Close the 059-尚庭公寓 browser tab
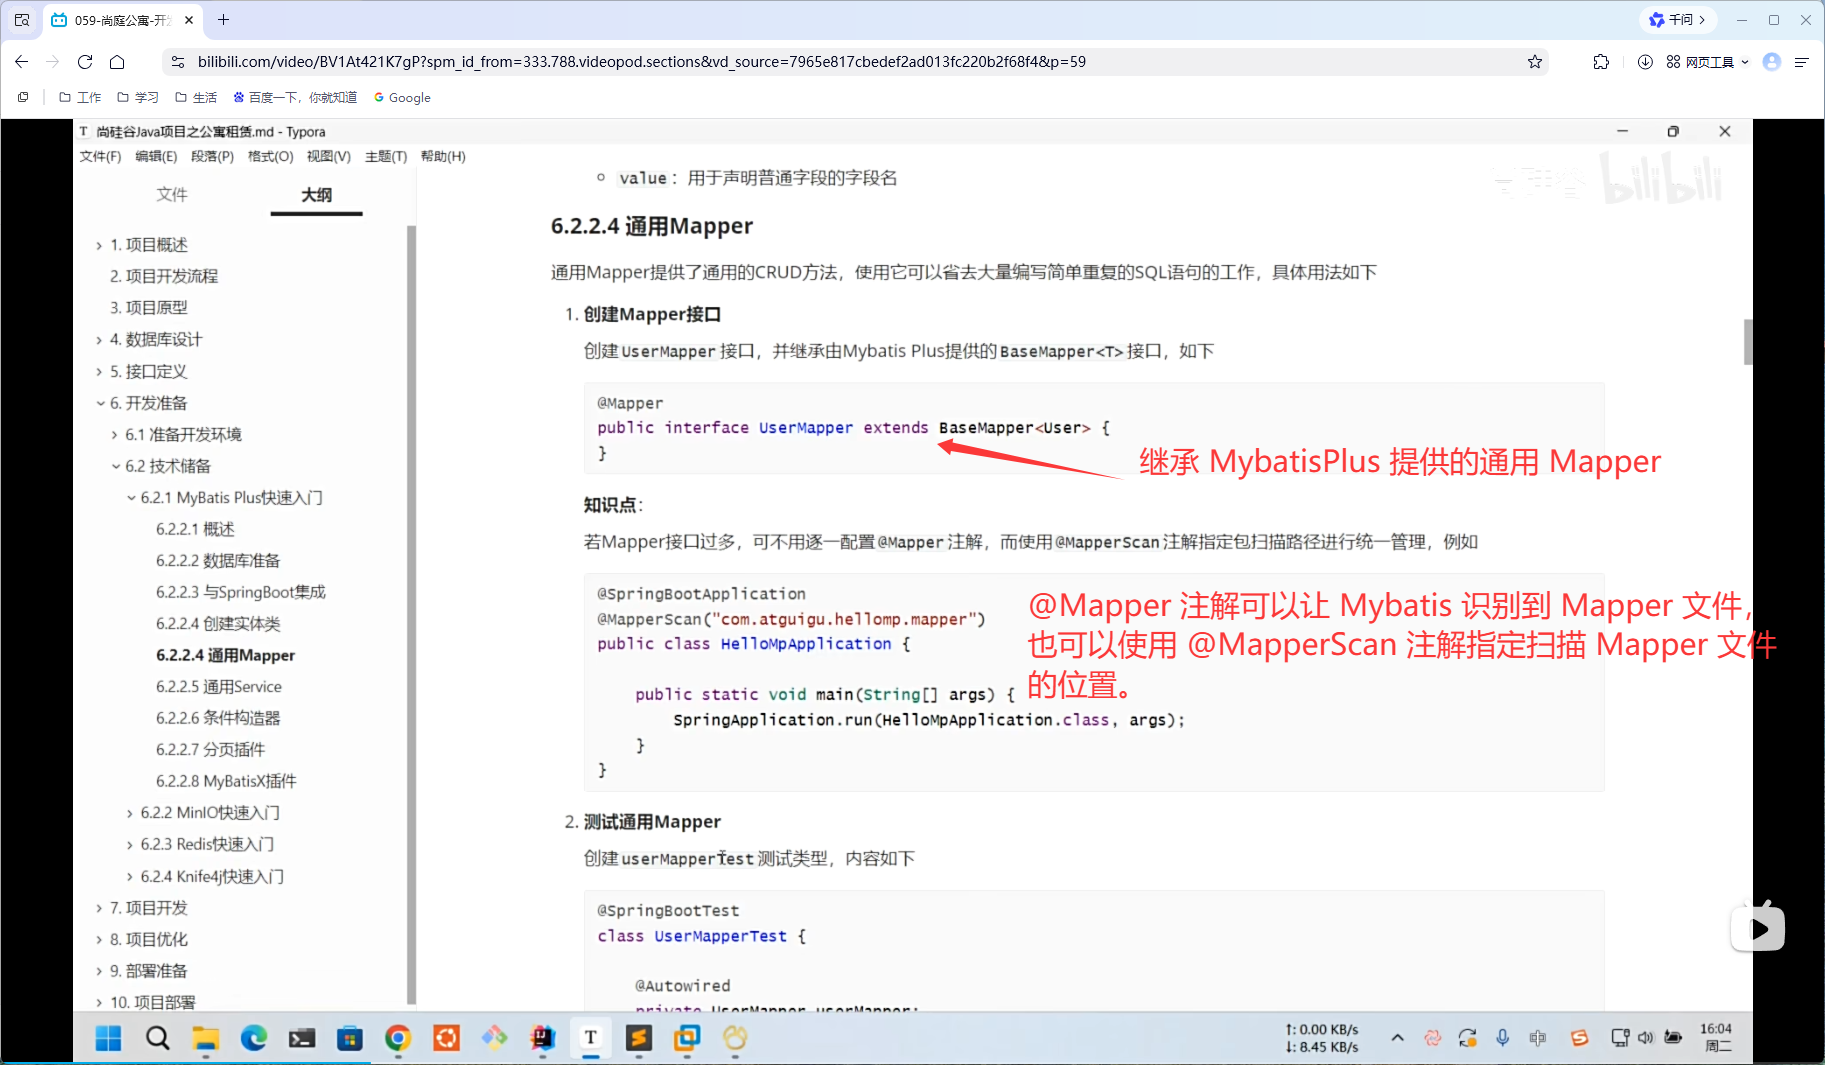The height and width of the screenshot is (1065, 1825). tap(189, 20)
